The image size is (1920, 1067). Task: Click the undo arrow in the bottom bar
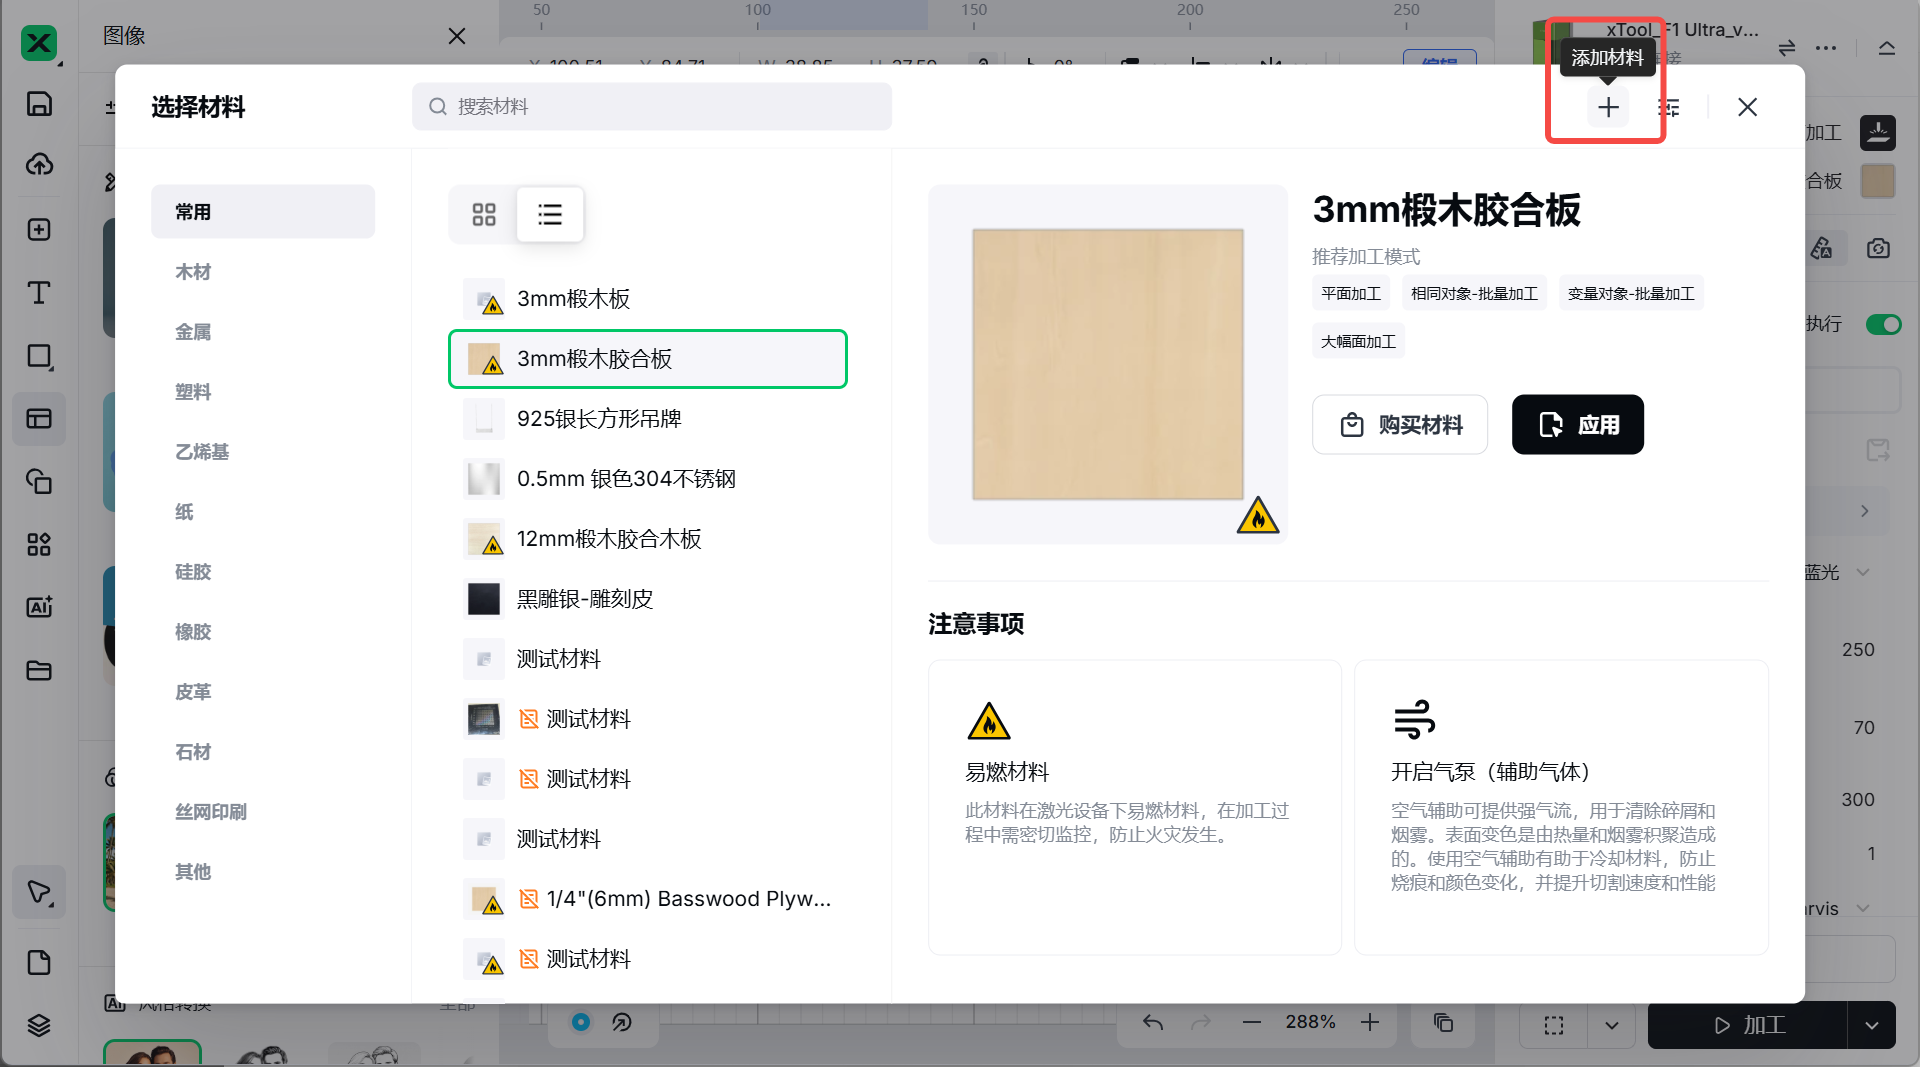[x=1153, y=1022]
